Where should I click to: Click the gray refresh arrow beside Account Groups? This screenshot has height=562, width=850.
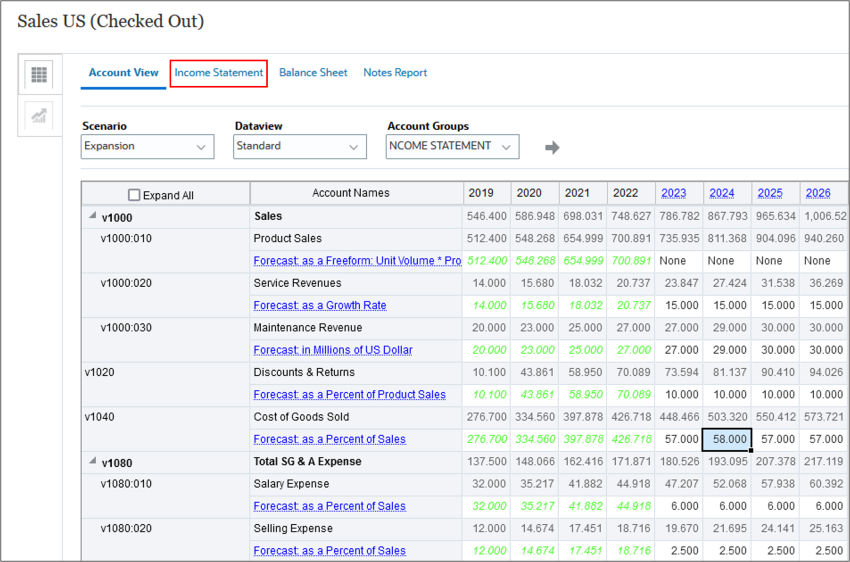[552, 147]
